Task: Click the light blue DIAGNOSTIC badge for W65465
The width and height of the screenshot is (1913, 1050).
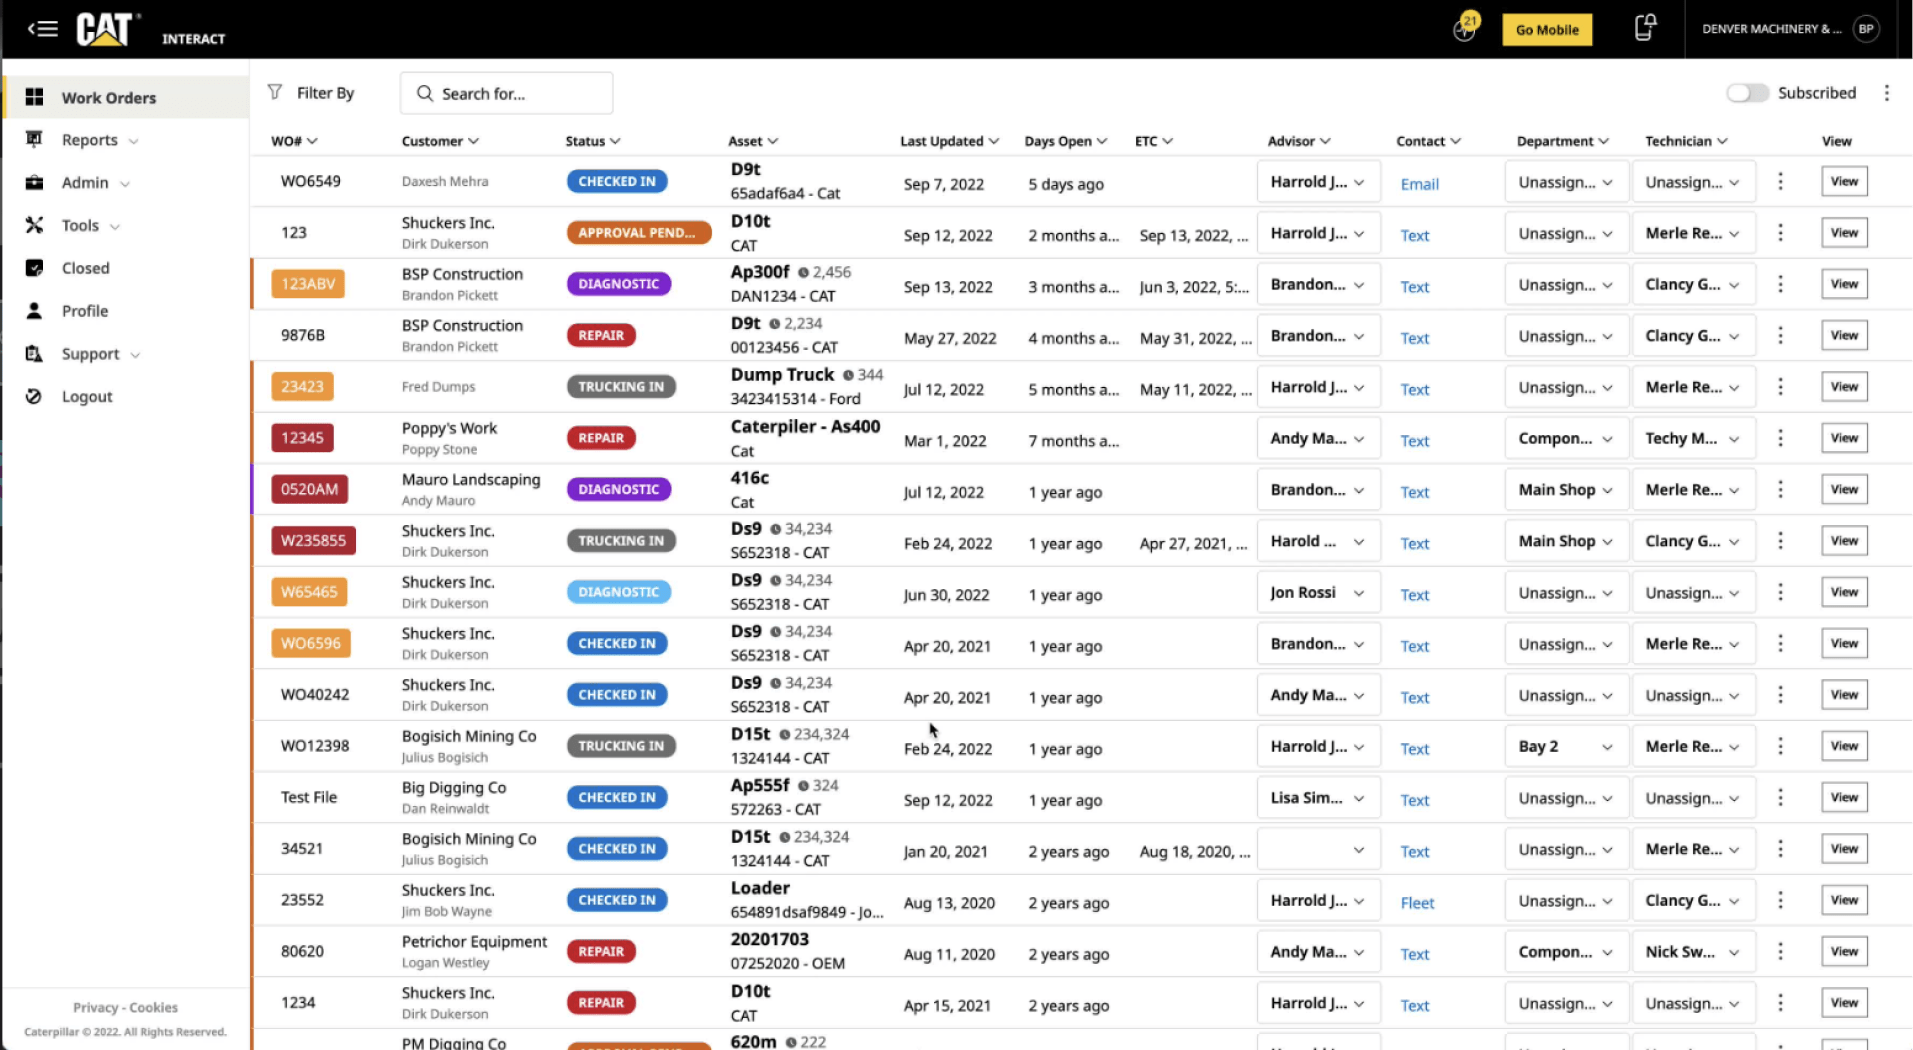Action: (618, 592)
